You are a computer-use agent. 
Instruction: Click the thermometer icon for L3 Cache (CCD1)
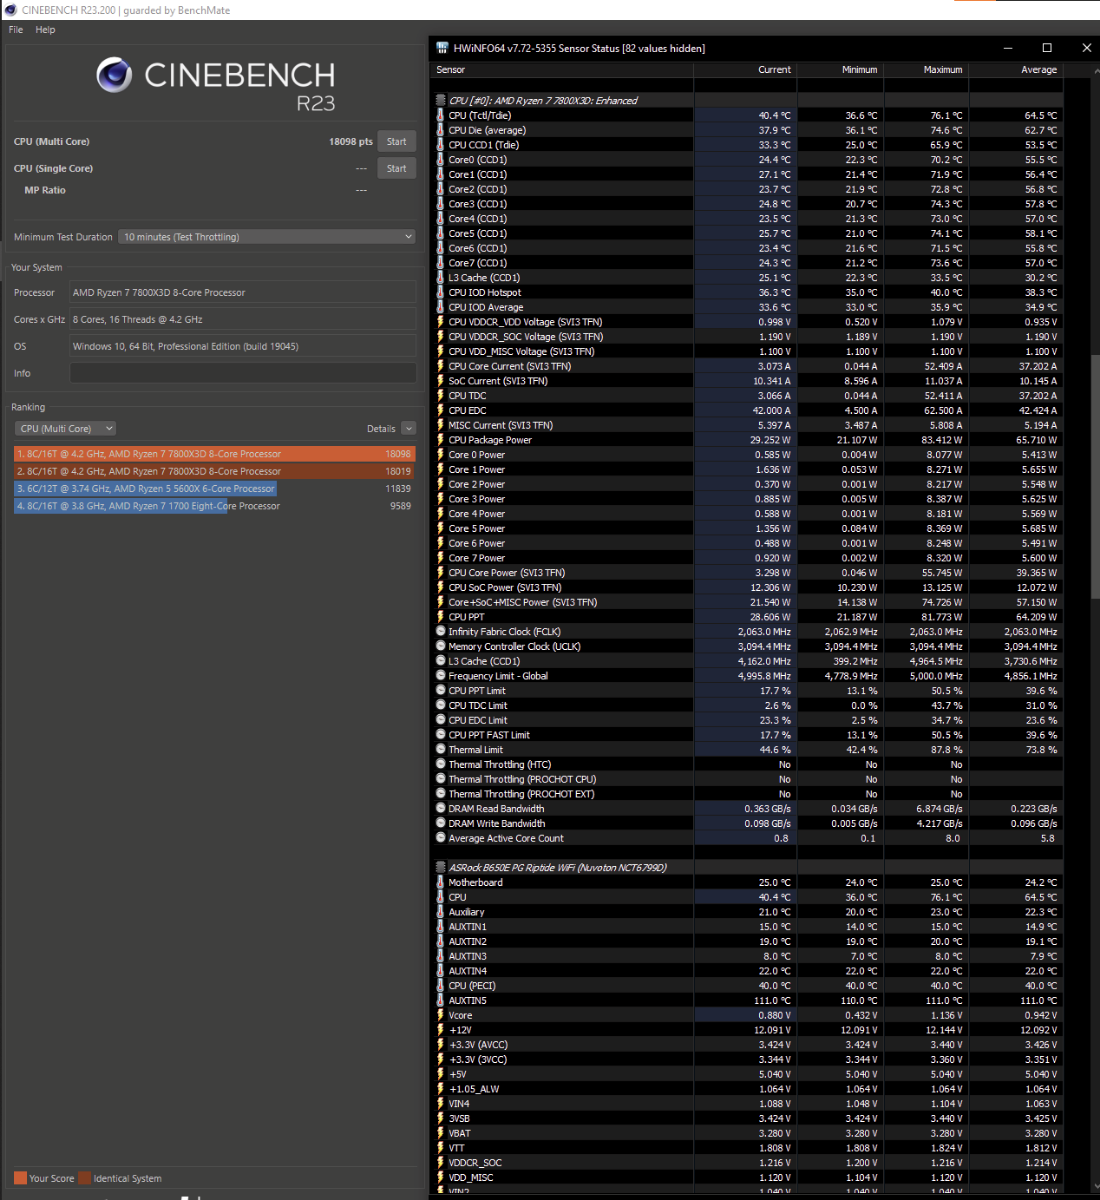pyautogui.click(x=440, y=278)
